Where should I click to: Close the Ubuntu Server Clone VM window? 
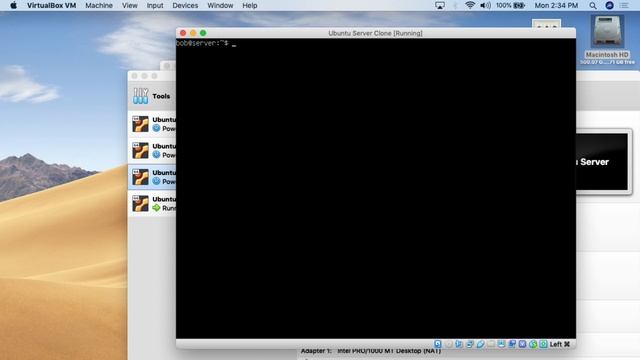(x=183, y=33)
